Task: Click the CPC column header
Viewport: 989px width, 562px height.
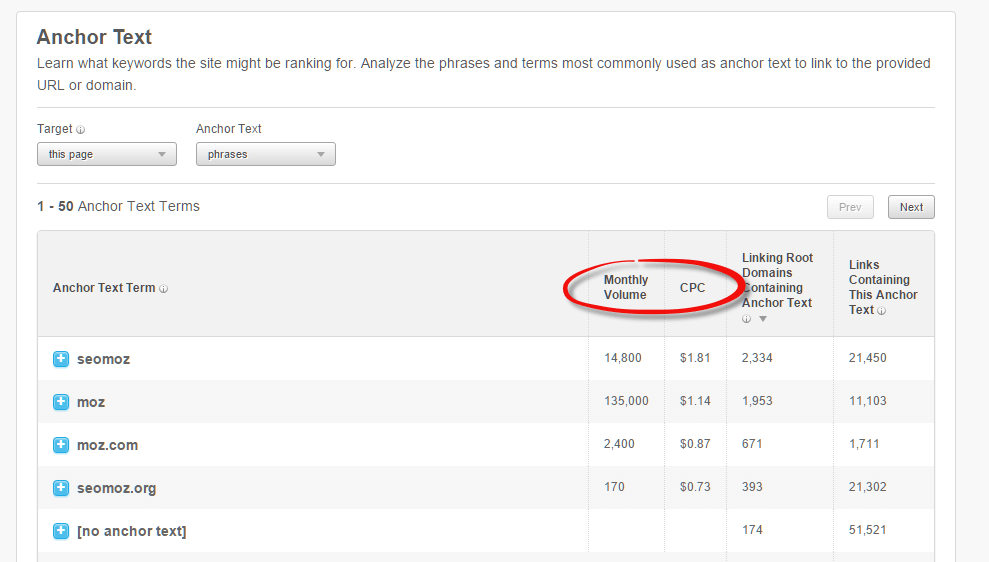Action: pyautogui.click(x=692, y=288)
